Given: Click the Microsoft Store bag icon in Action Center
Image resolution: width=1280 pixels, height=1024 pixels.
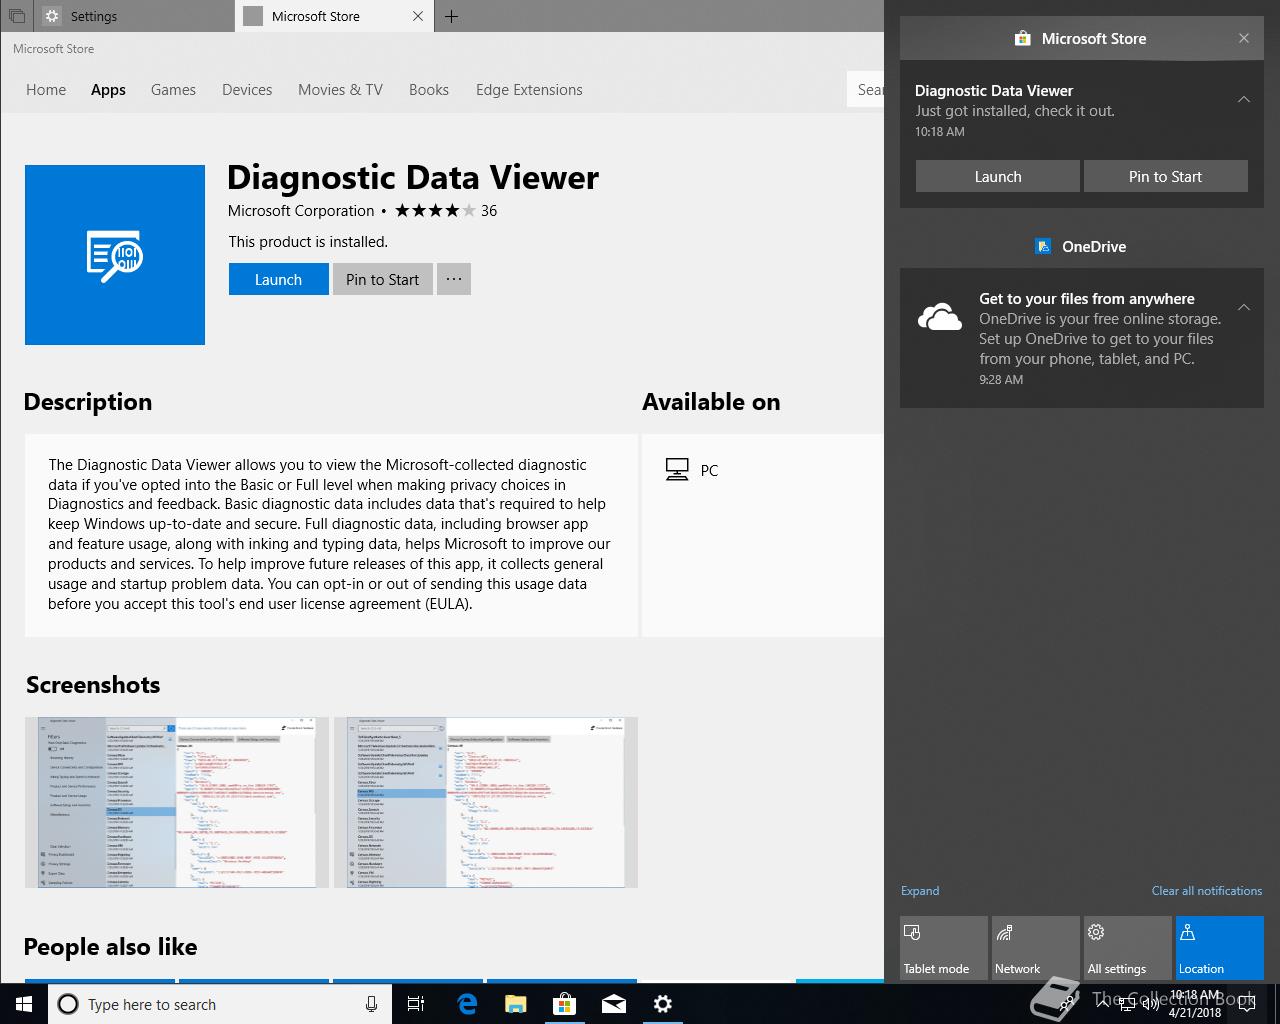Looking at the screenshot, I should (1022, 38).
